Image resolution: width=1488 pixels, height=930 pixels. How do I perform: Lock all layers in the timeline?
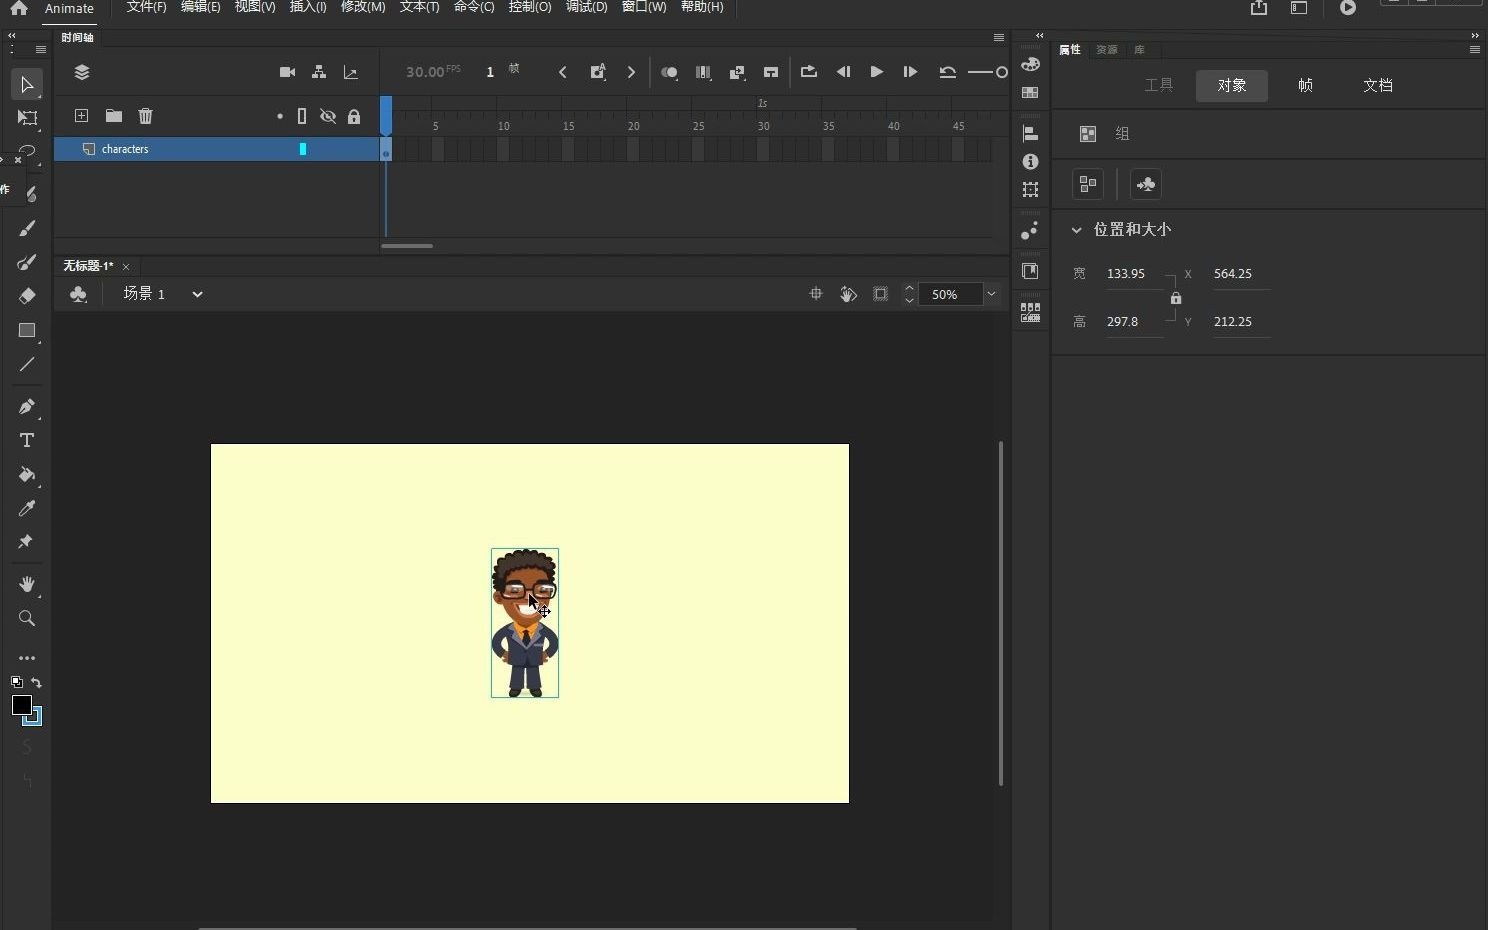click(x=355, y=116)
